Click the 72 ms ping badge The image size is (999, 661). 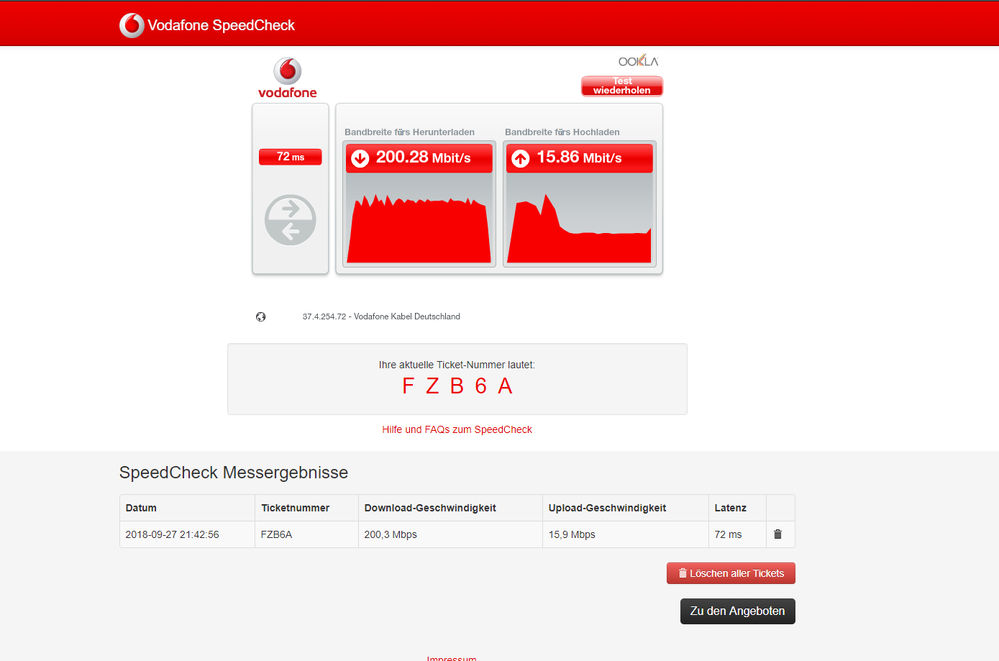click(290, 157)
